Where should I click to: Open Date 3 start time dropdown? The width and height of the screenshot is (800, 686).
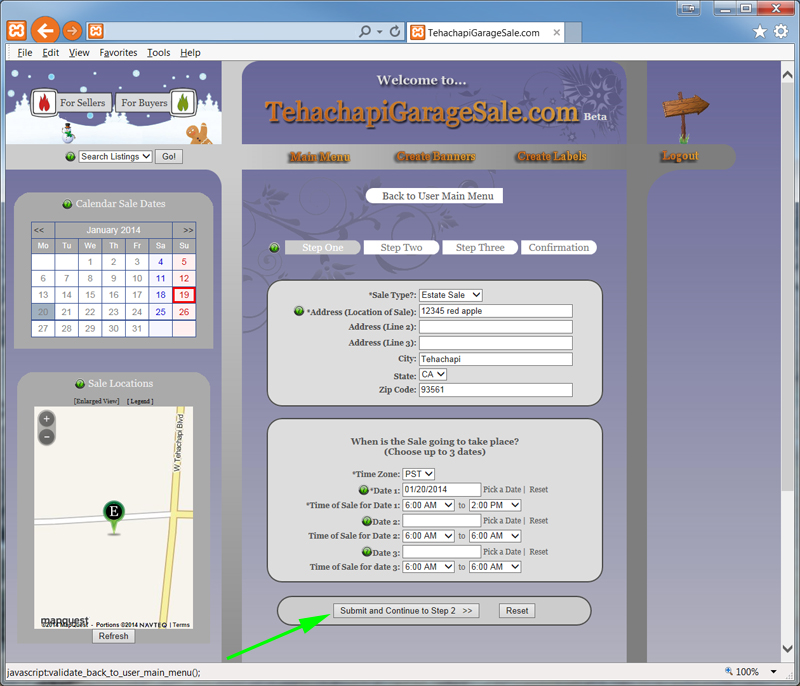(x=429, y=567)
